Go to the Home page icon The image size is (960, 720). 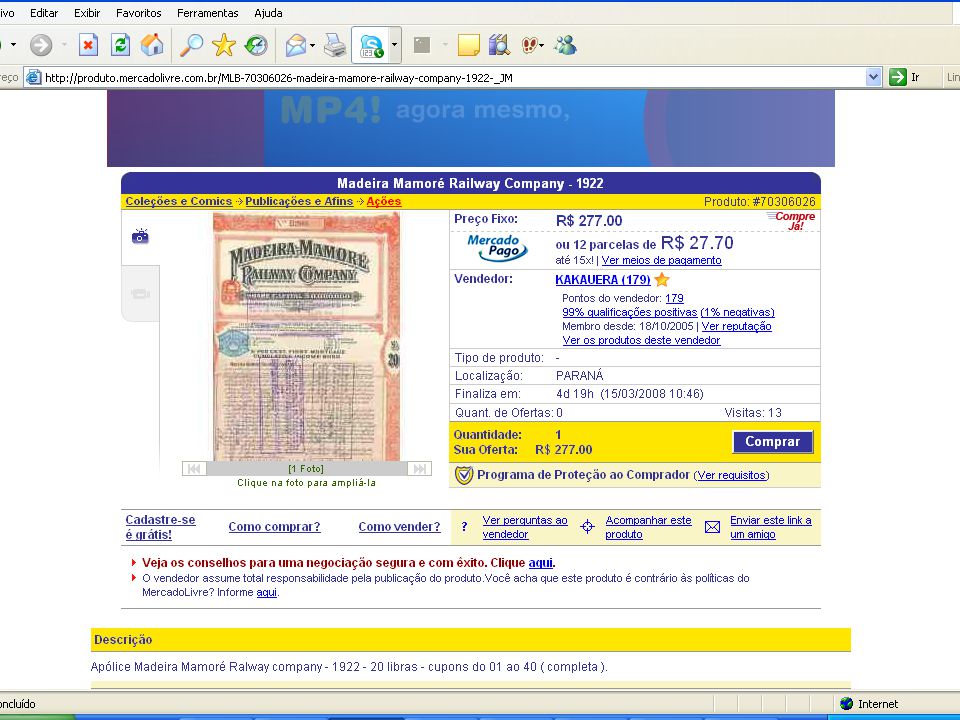(152, 45)
